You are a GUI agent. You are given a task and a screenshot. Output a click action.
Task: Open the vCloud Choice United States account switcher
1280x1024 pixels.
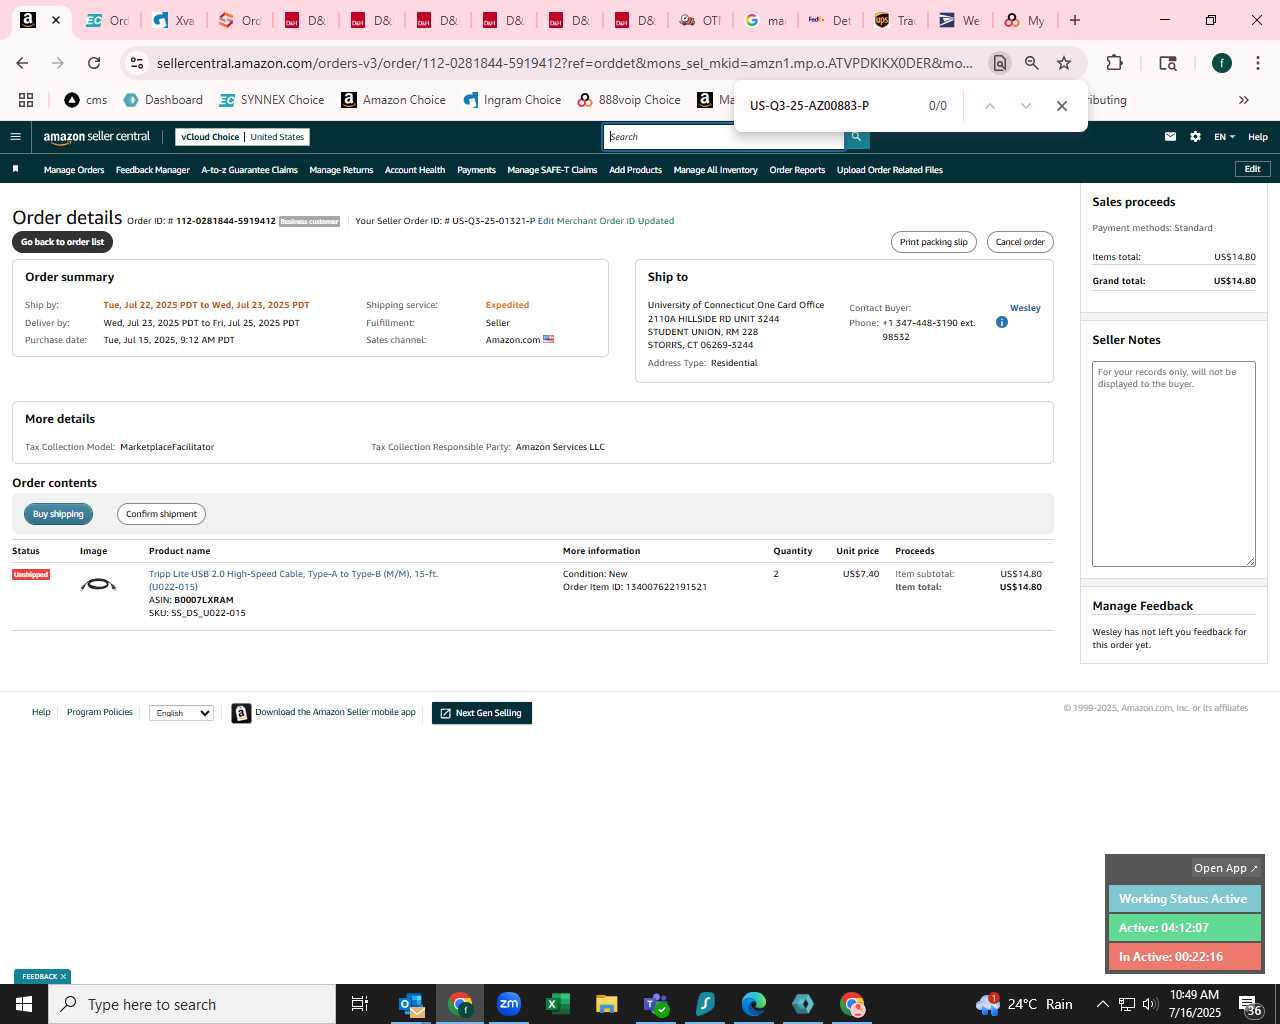coord(242,137)
